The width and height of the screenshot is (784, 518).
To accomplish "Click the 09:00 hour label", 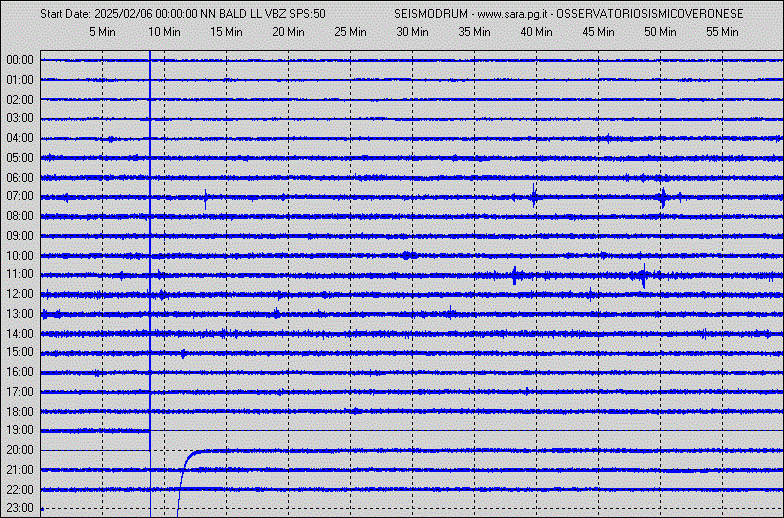I will (x=20, y=236).
